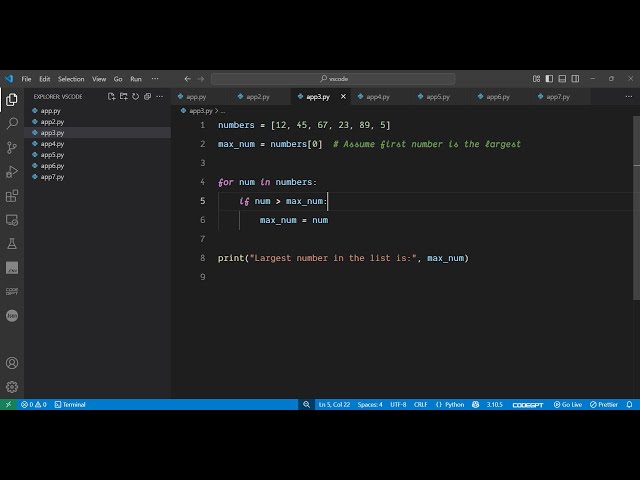Image resolution: width=640 pixels, height=480 pixels.
Task: Open the Go menu
Action: point(118,79)
